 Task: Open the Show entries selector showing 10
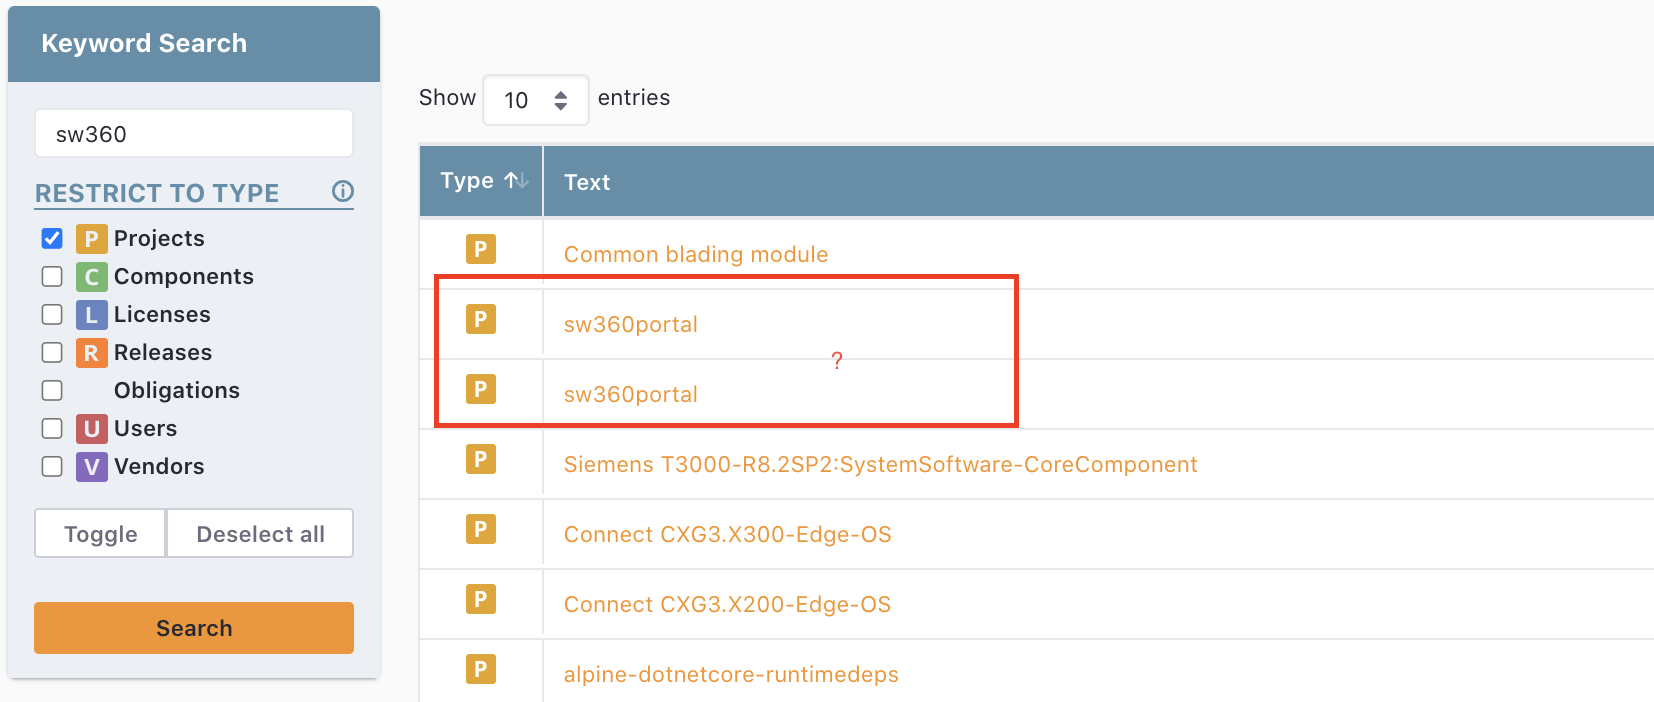(x=536, y=100)
